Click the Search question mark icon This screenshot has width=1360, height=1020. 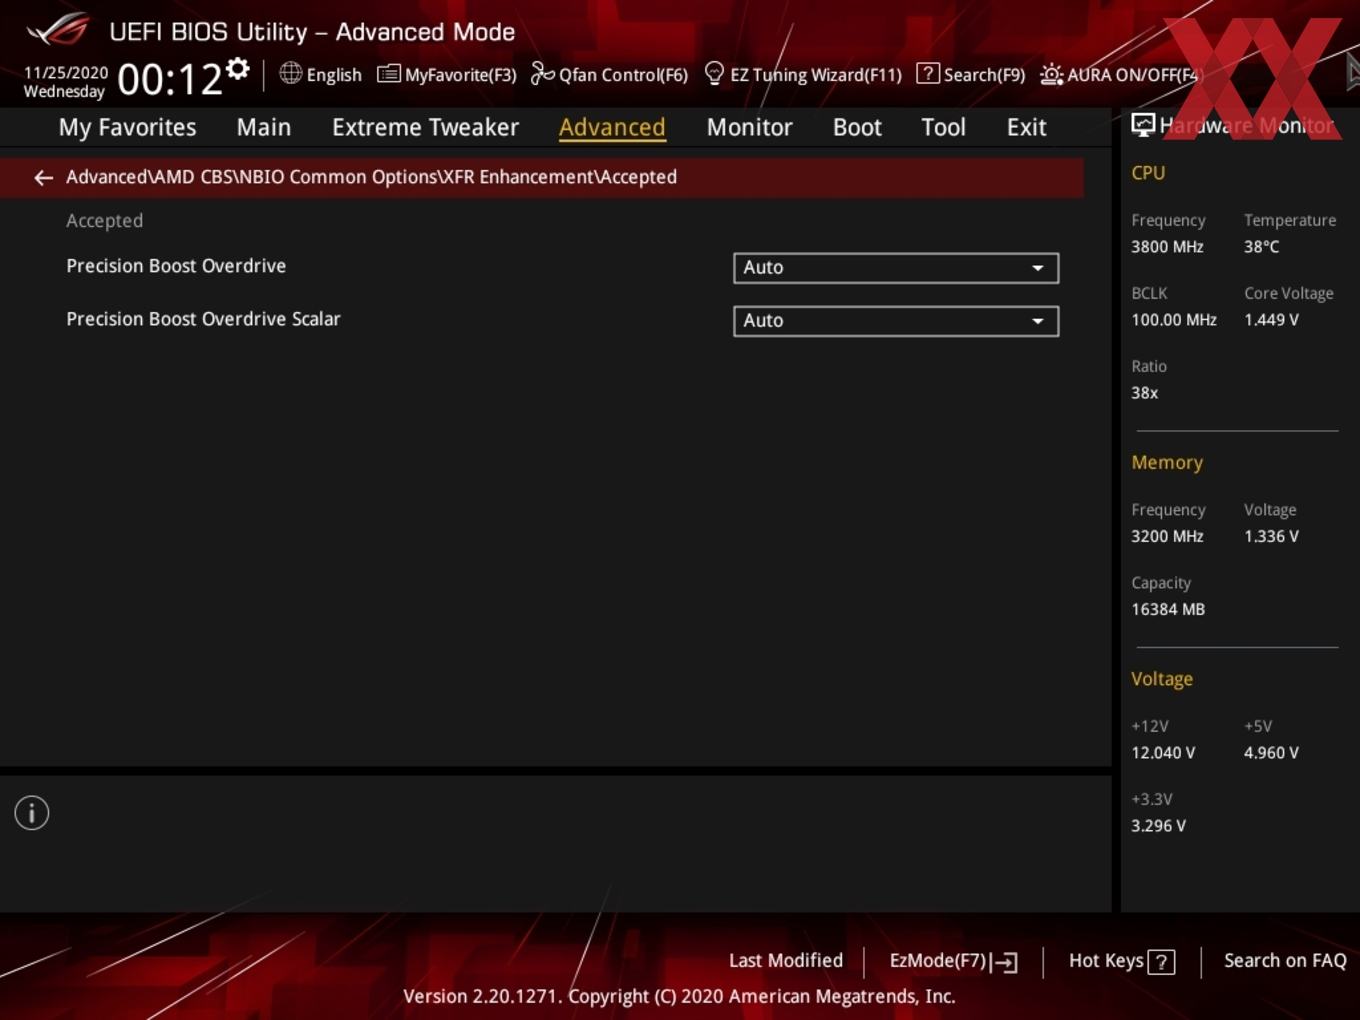click(x=927, y=73)
